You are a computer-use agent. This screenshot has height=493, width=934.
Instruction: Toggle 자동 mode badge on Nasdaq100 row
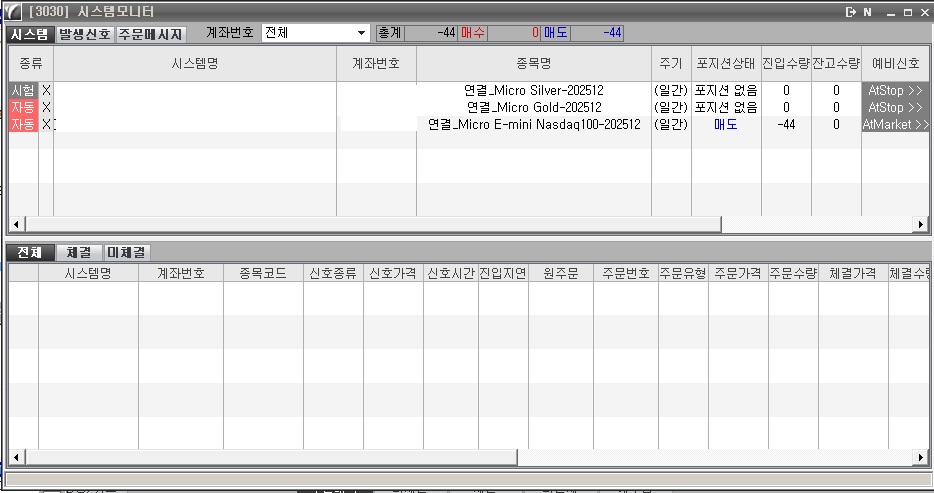point(23,124)
